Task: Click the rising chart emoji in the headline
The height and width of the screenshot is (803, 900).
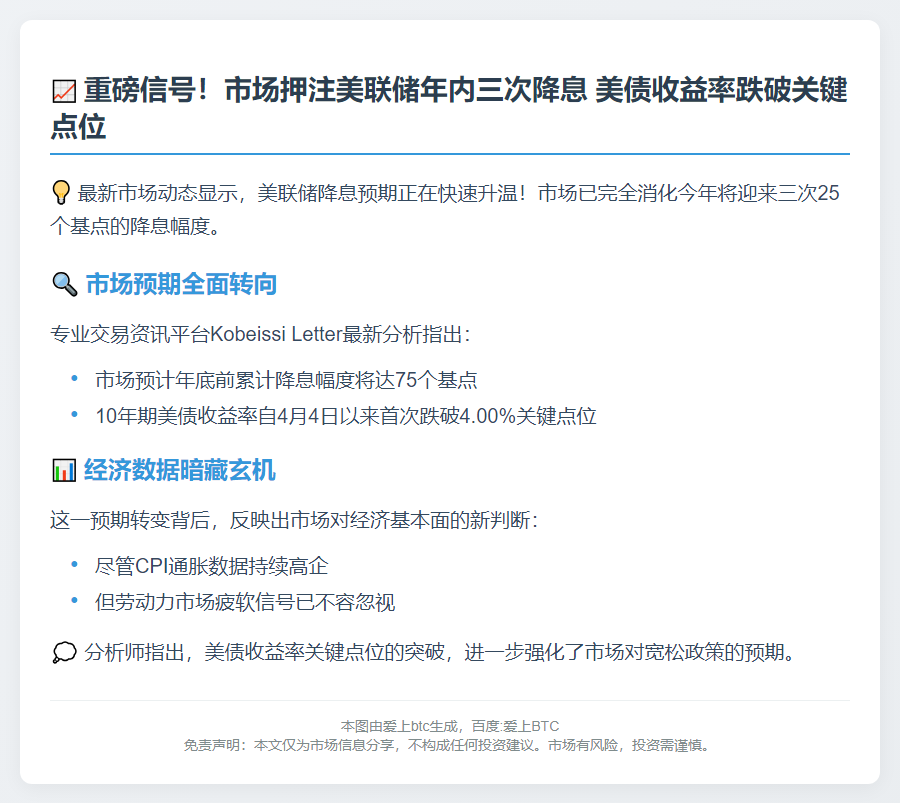Action: (x=64, y=91)
